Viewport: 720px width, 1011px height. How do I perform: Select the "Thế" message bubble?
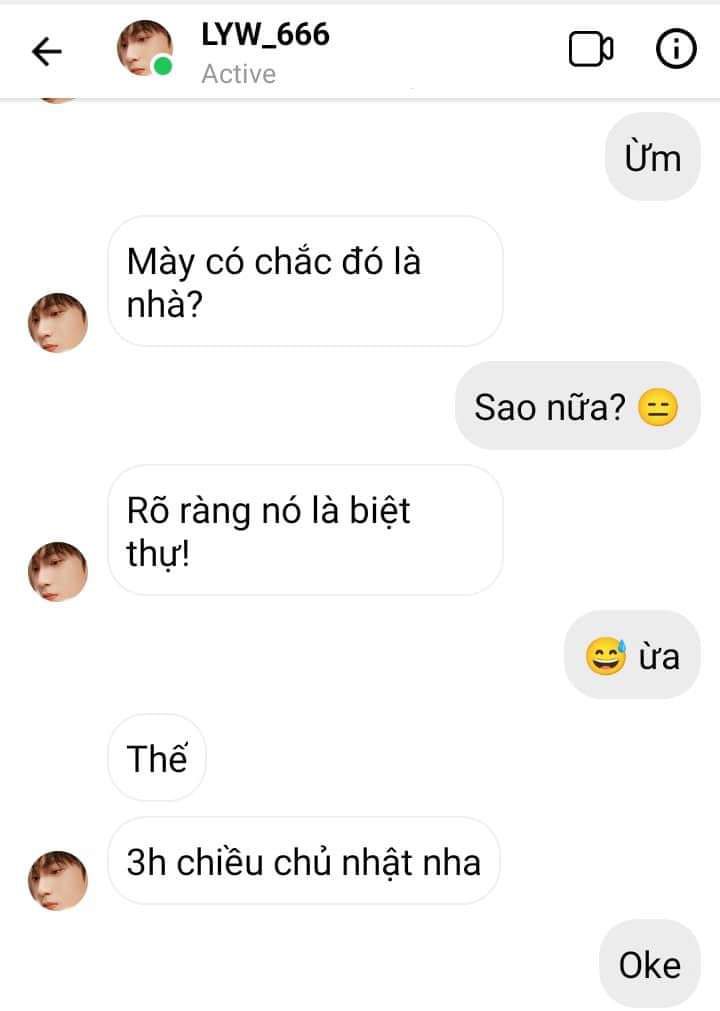pos(157,759)
